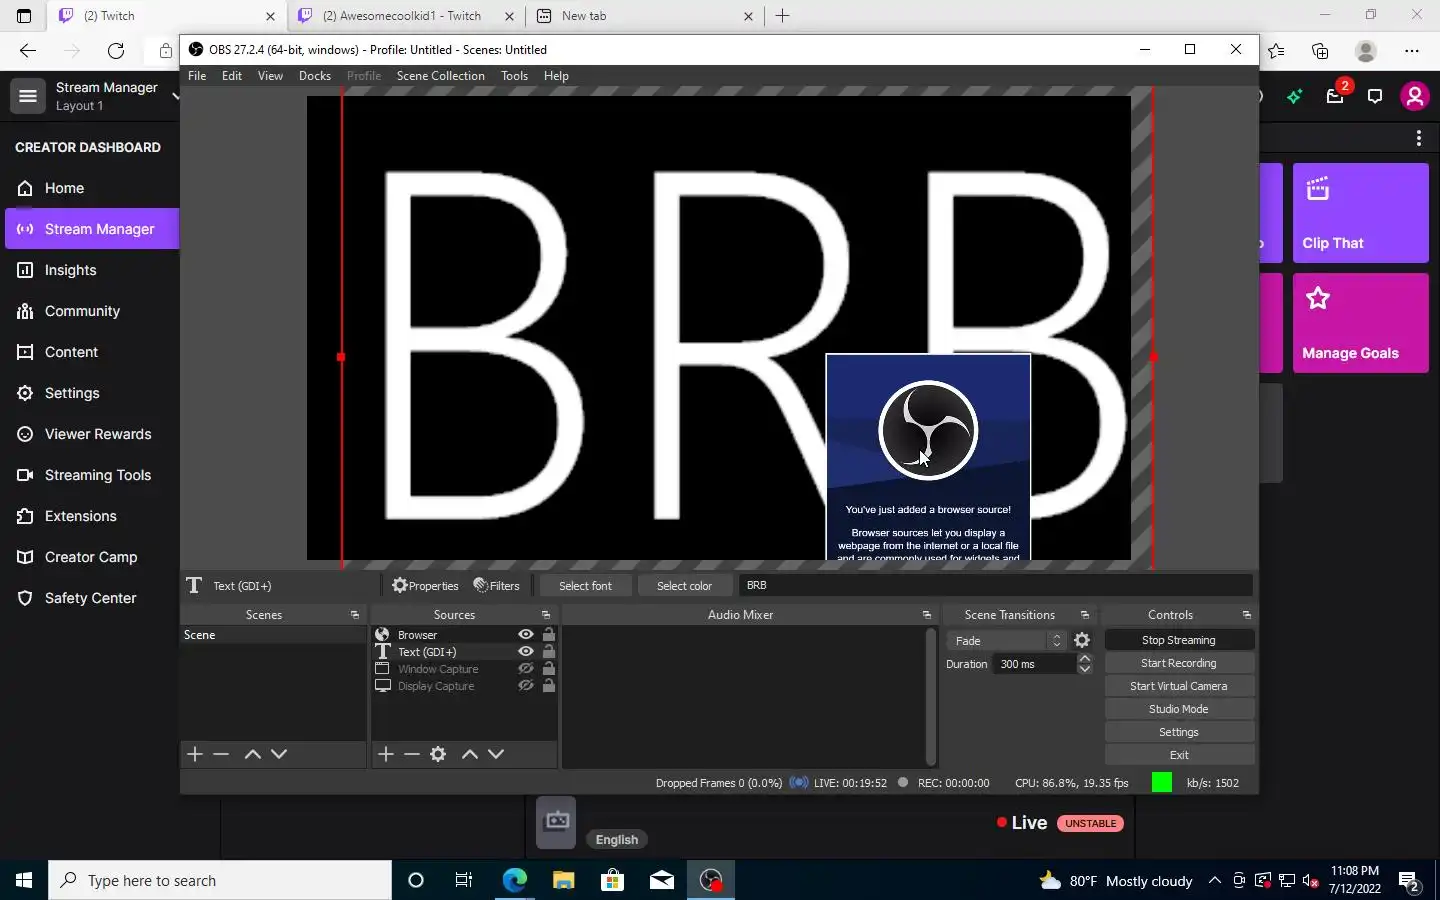The image size is (1440, 900).
Task: Click the Twitch hamburger menu icon
Action: [28, 96]
